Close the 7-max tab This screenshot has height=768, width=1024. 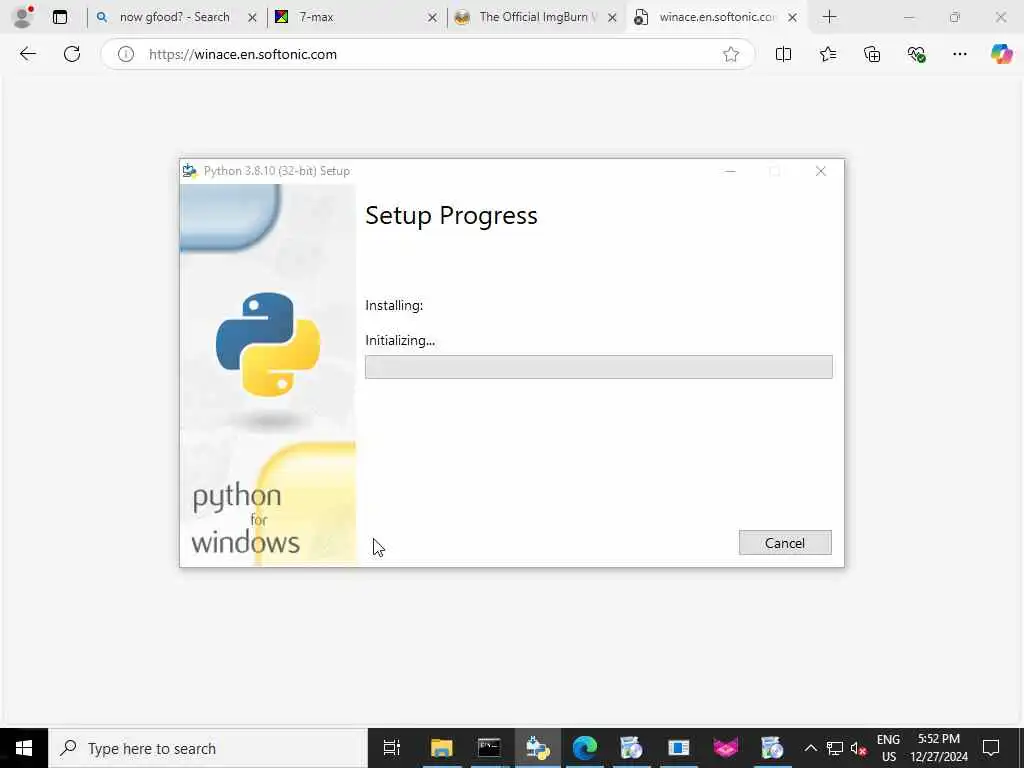(x=432, y=18)
